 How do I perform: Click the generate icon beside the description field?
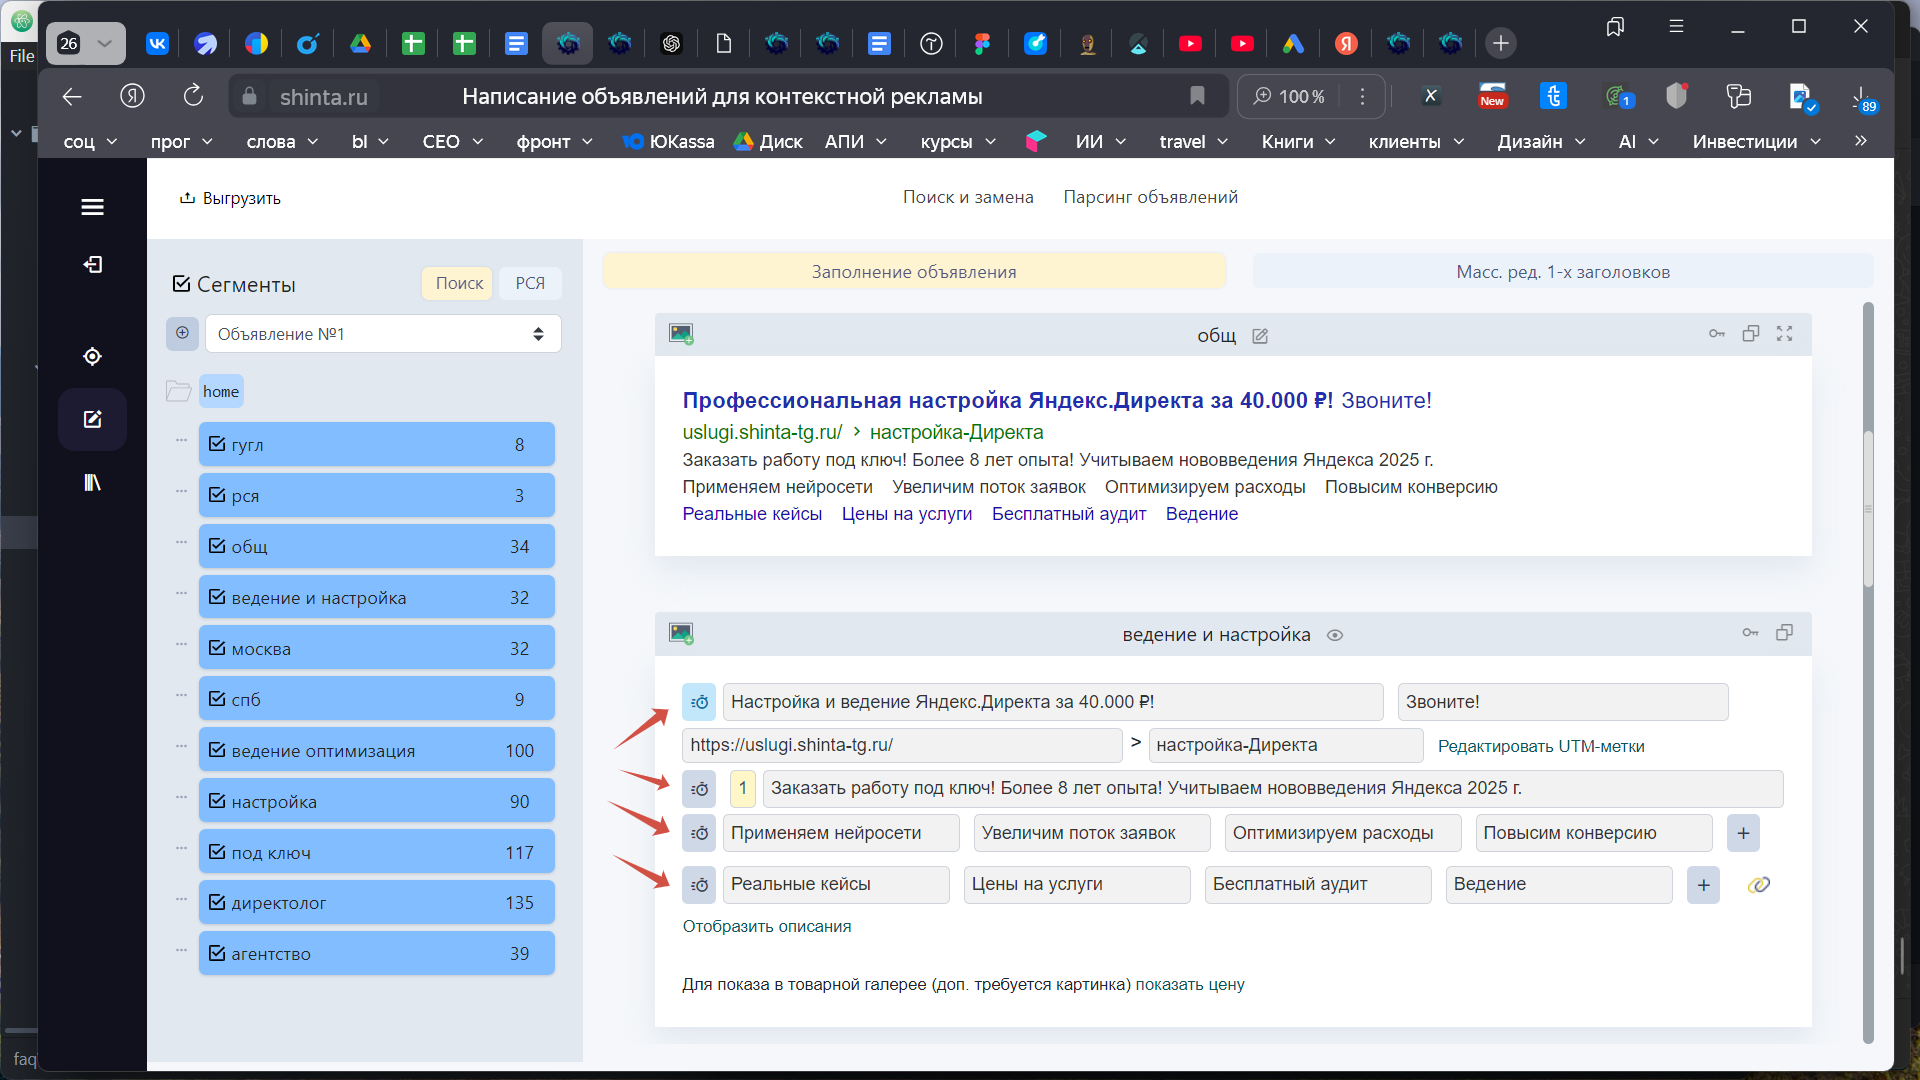pyautogui.click(x=699, y=789)
